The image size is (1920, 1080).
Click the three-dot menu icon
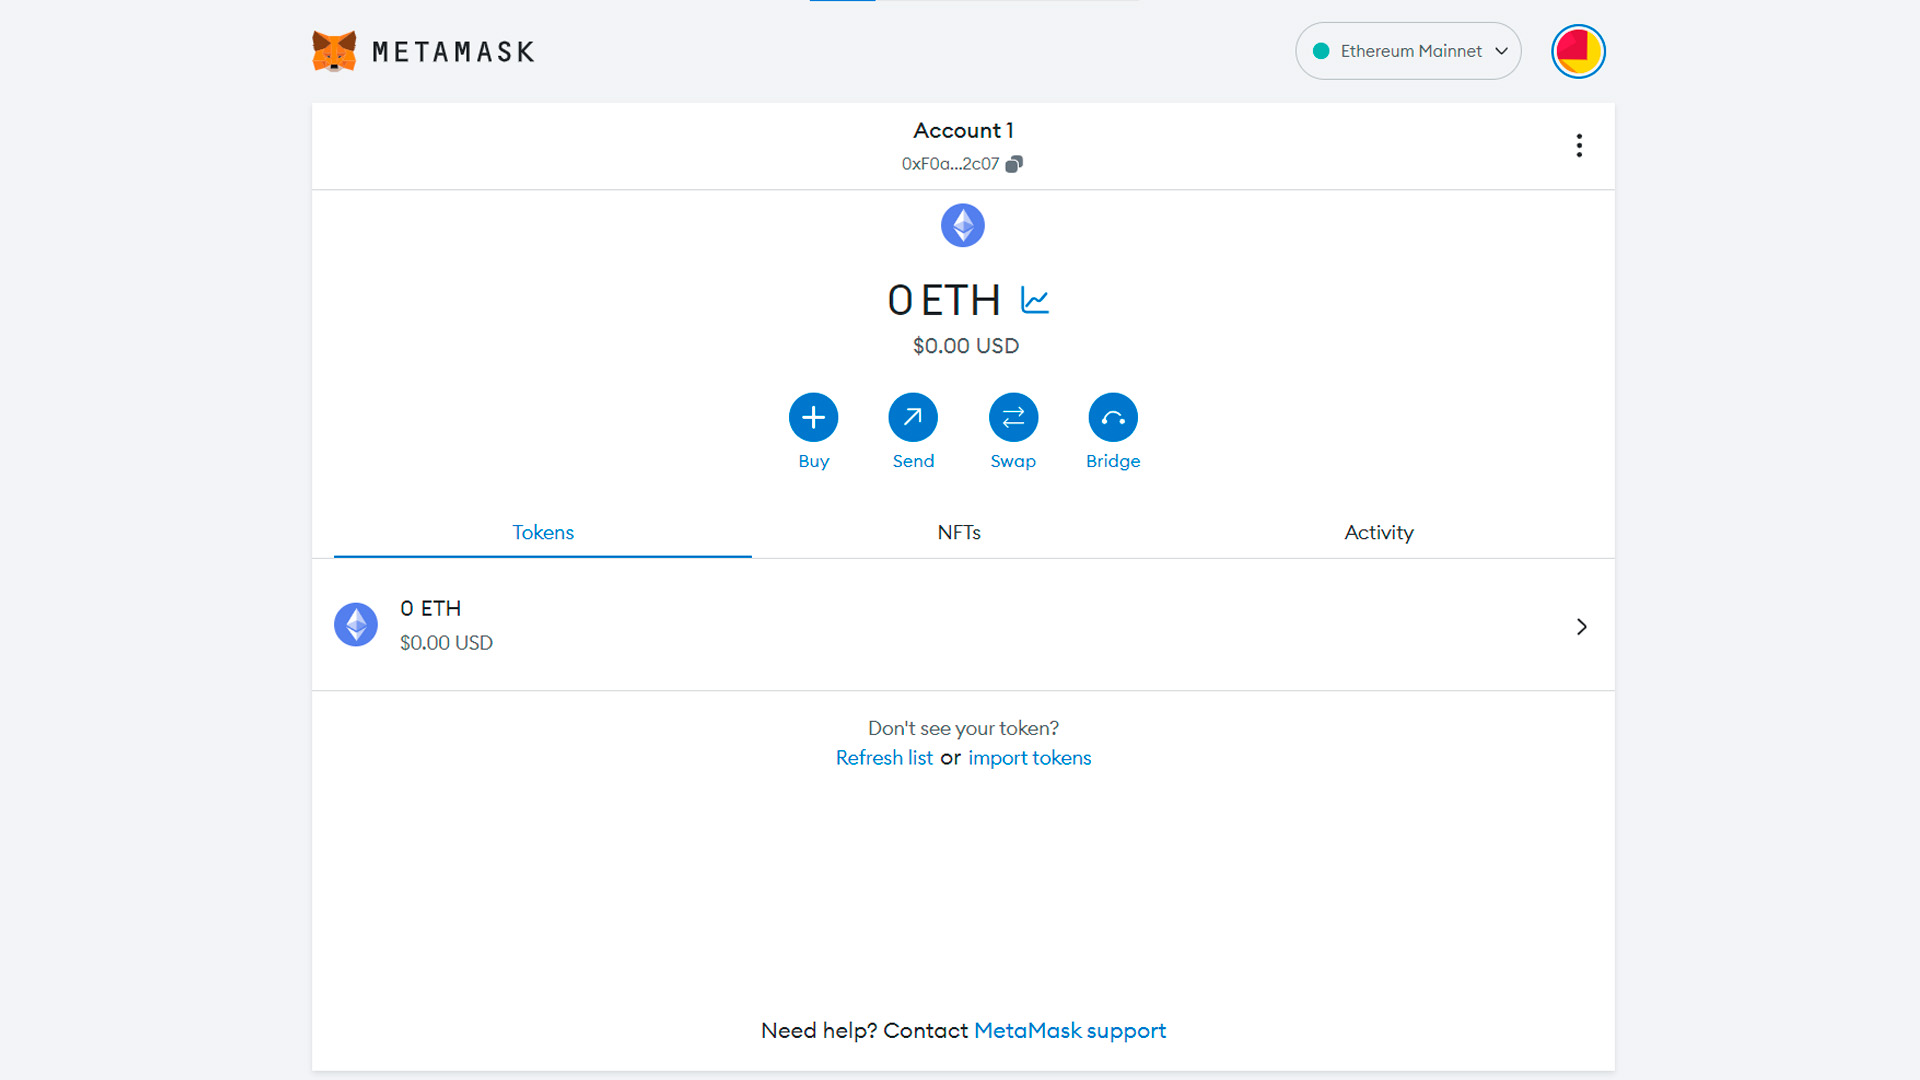pos(1578,145)
